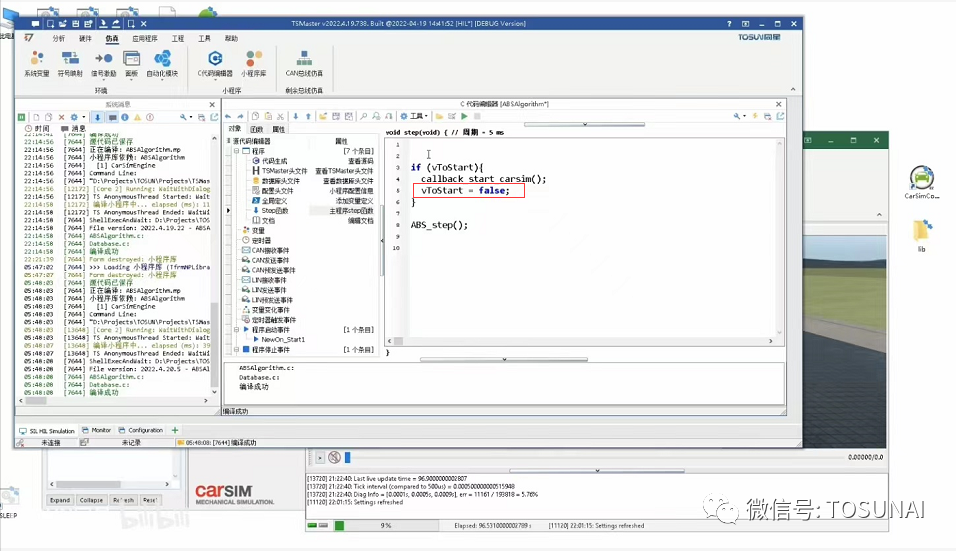Open the 符号映射 ribbon tool

70,63
